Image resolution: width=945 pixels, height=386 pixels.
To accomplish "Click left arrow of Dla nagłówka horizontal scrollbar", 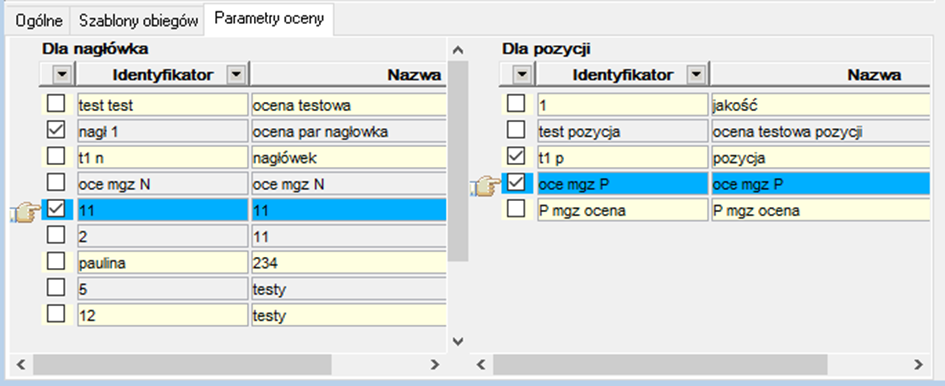I will click(20, 364).
